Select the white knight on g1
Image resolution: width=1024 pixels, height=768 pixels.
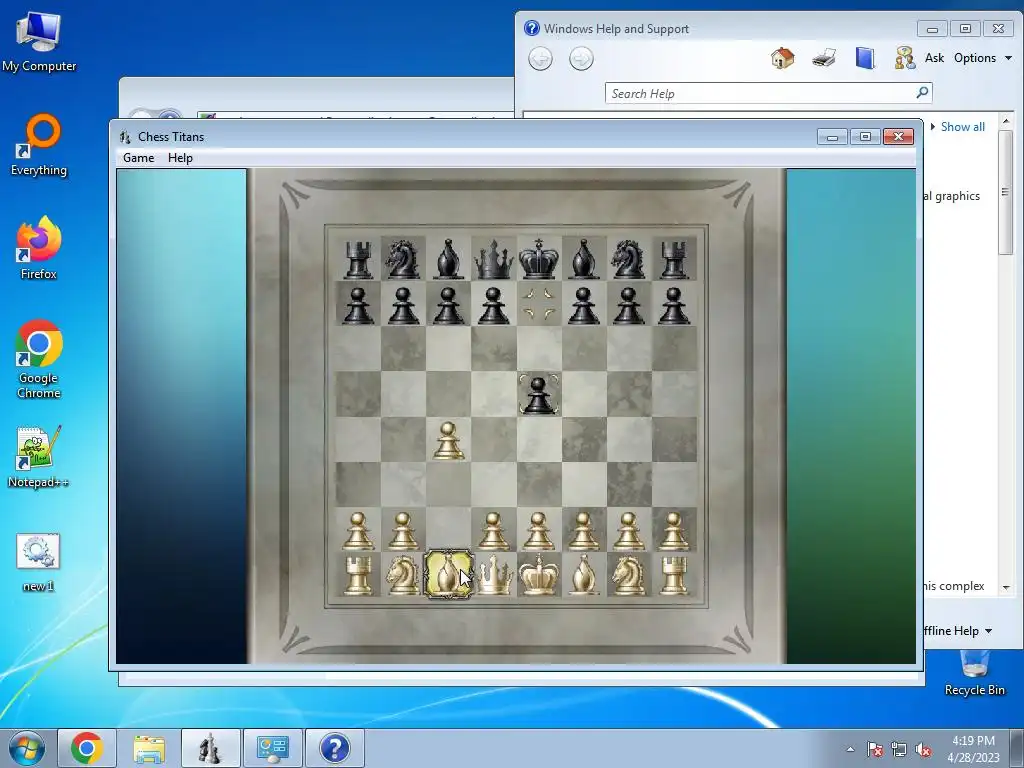tap(629, 575)
